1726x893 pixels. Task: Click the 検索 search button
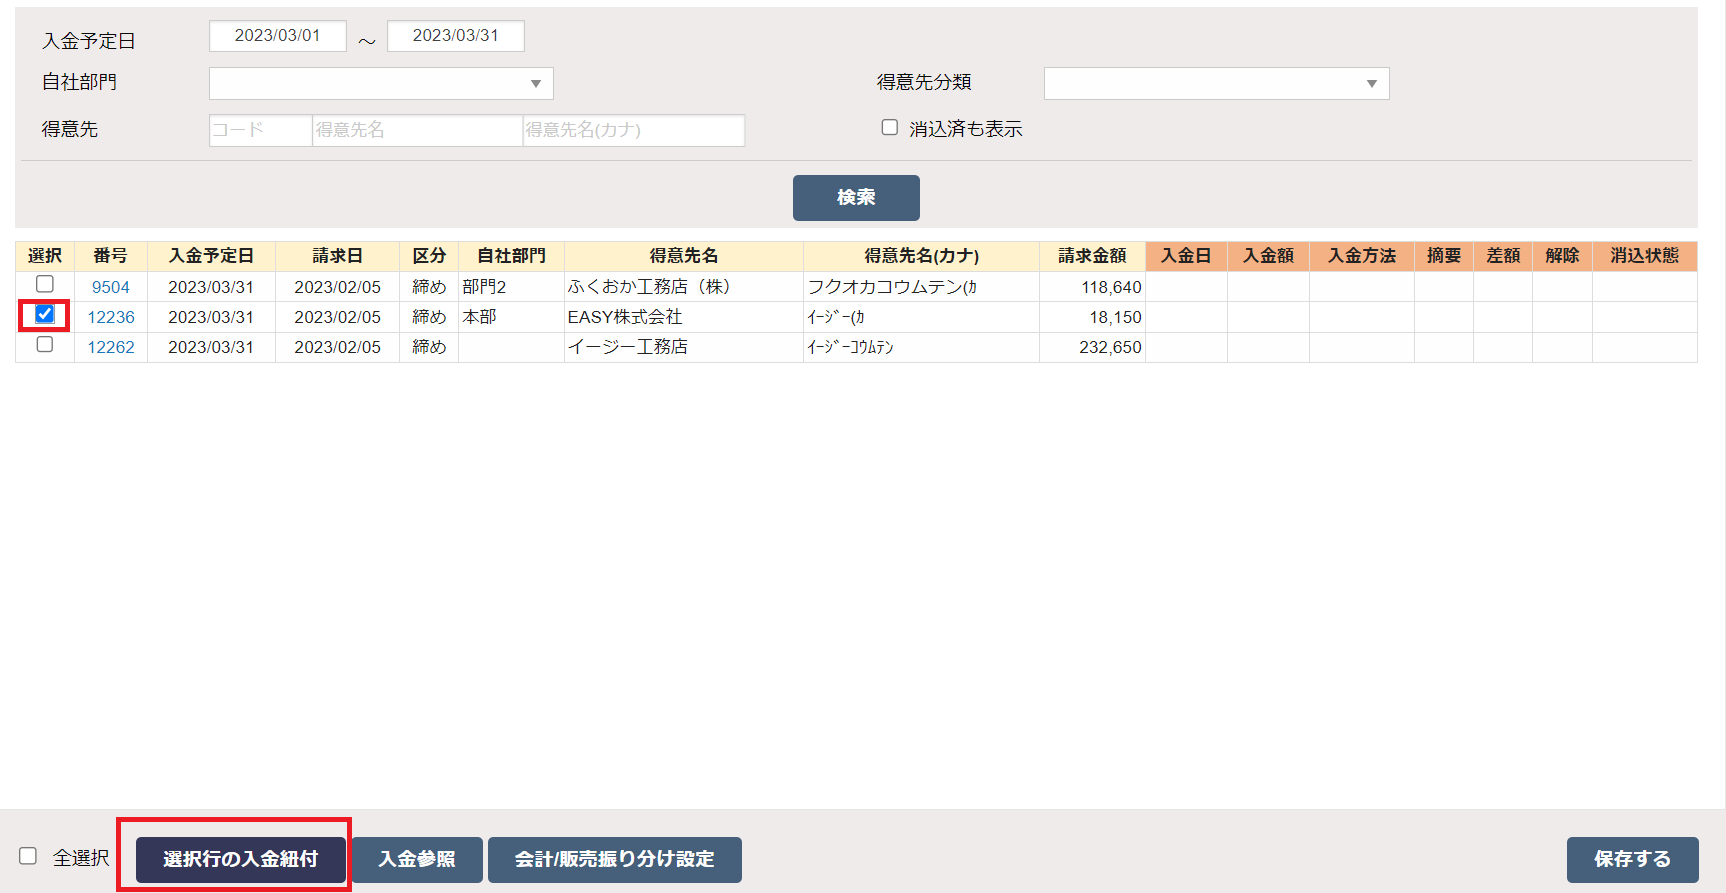pyautogui.click(x=856, y=198)
